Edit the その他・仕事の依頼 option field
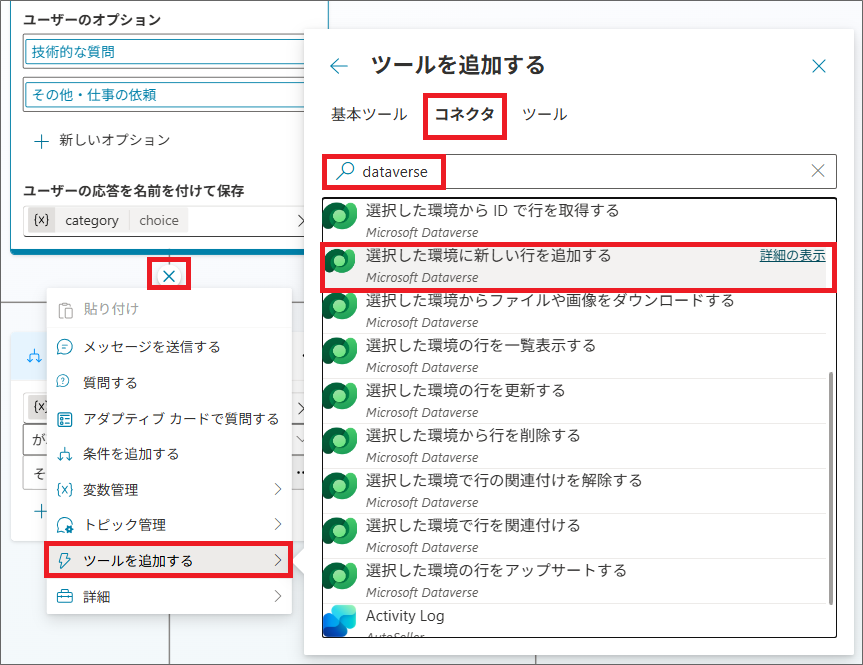The image size is (863, 665). tap(165, 95)
